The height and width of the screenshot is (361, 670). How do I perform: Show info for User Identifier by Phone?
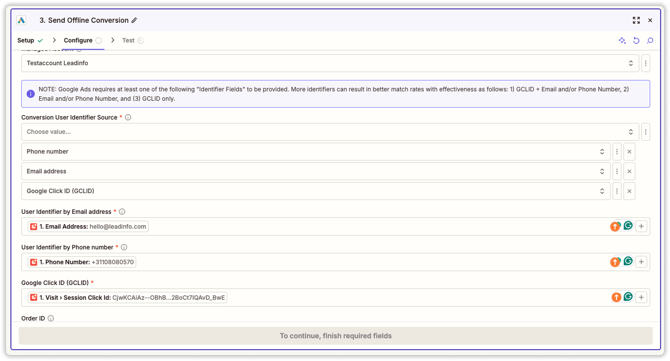[x=124, y=247]
